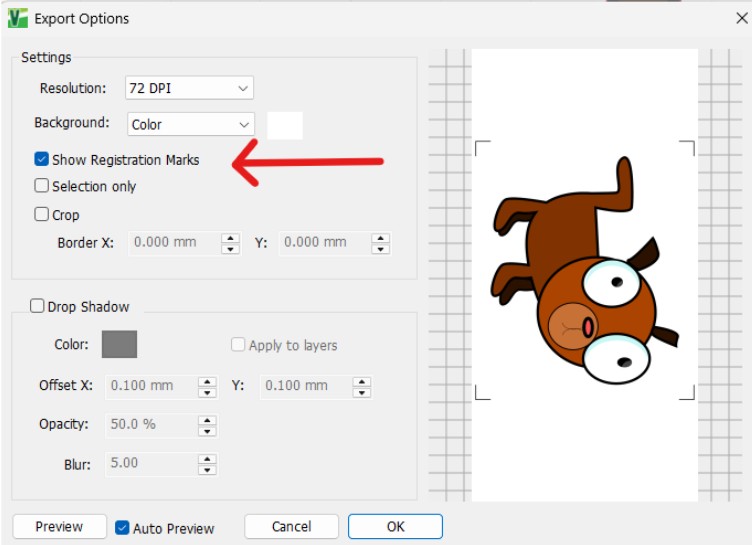
Task: Open the Resolution 72 DPI dropdown
Action: [x=189, y=88]
